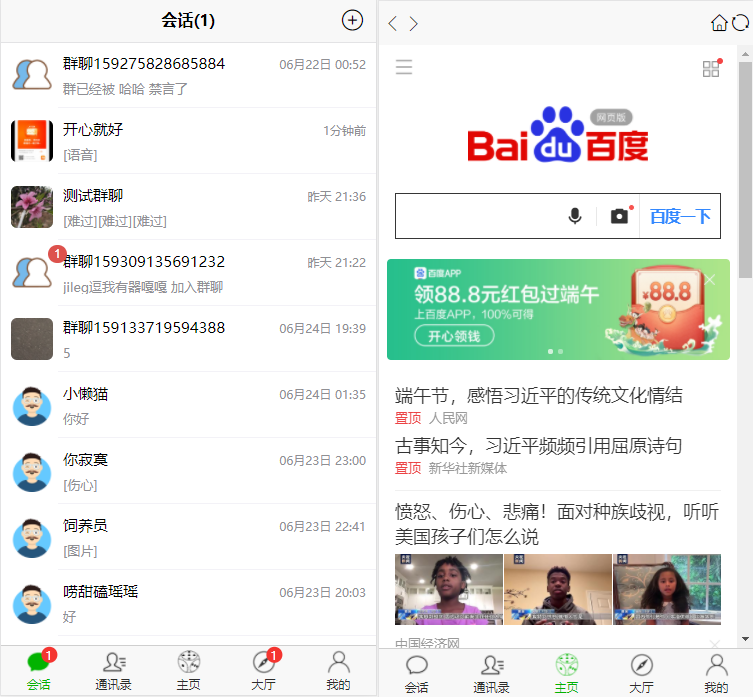Switch to 大厅 tab in right panel
Viewport: 756px width, 697px height.
coord(642,673)
